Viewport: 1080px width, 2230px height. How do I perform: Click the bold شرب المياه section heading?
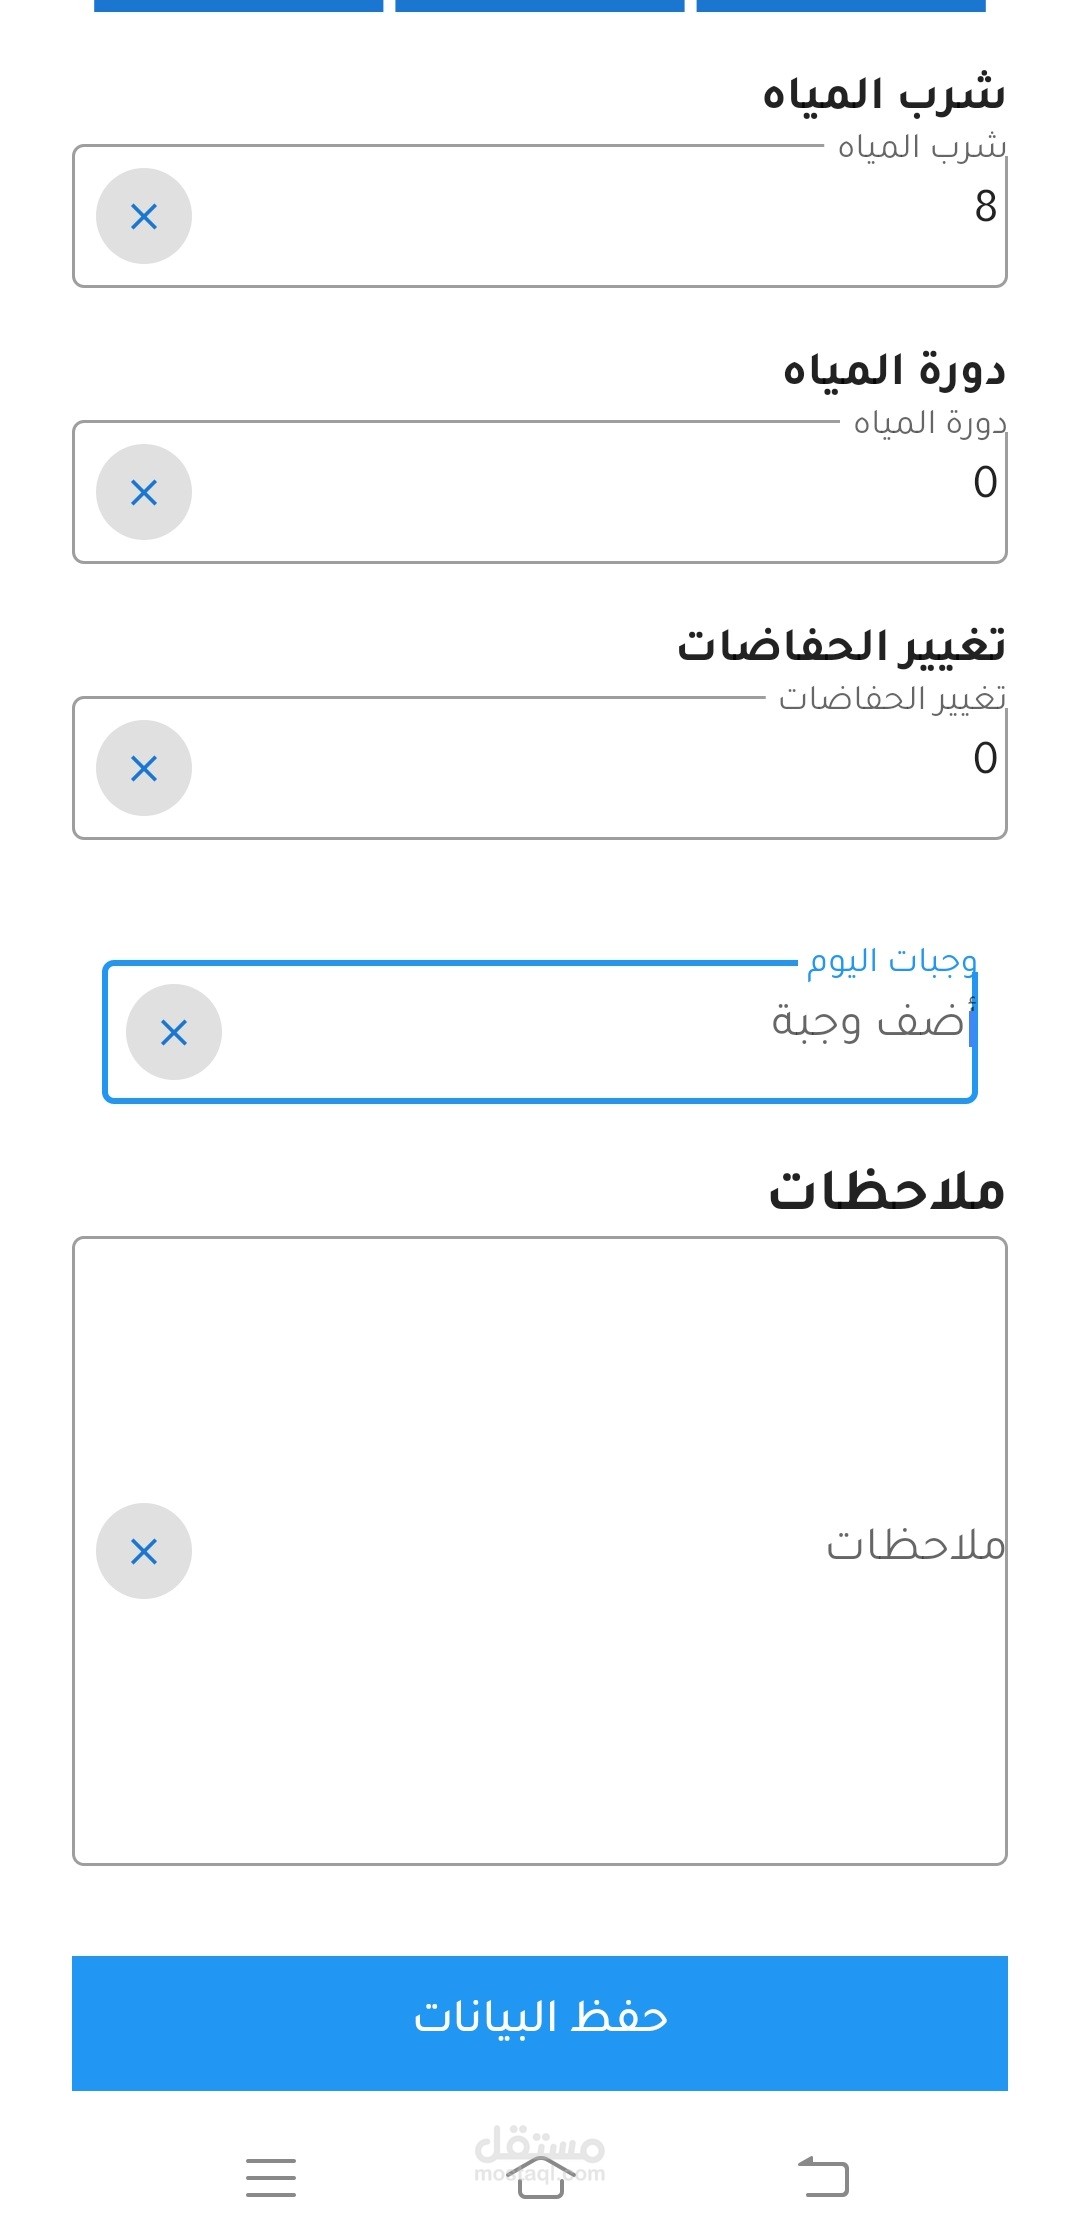[x=884, y=94]
